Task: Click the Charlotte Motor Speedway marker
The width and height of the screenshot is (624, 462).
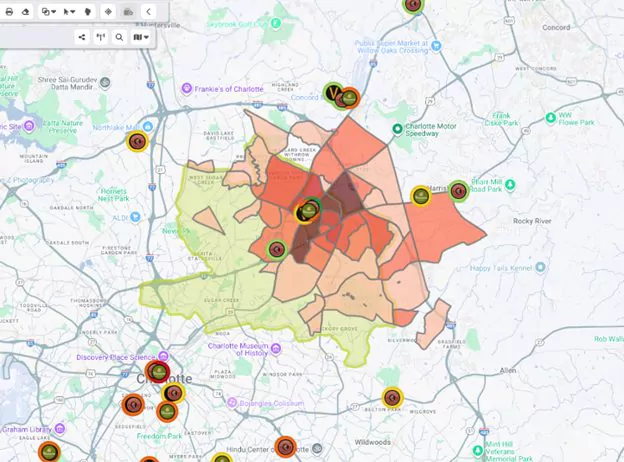Action: pos(397,129)
